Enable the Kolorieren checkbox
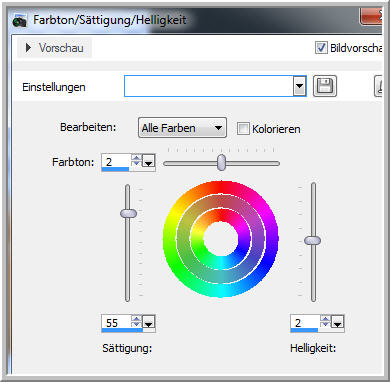The image size is (390, 382). pos(243,128)
